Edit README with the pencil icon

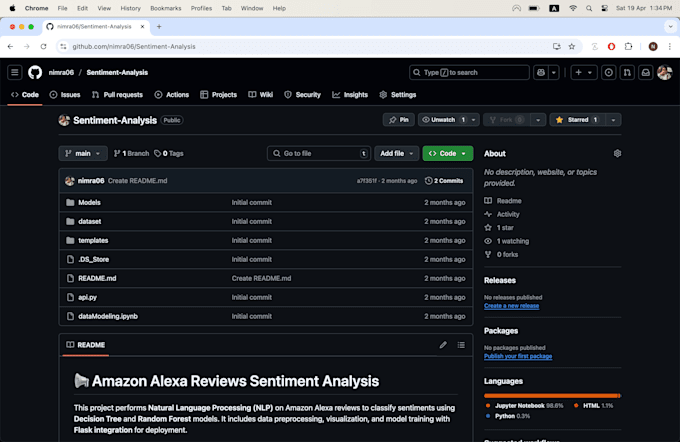point(443,345)
